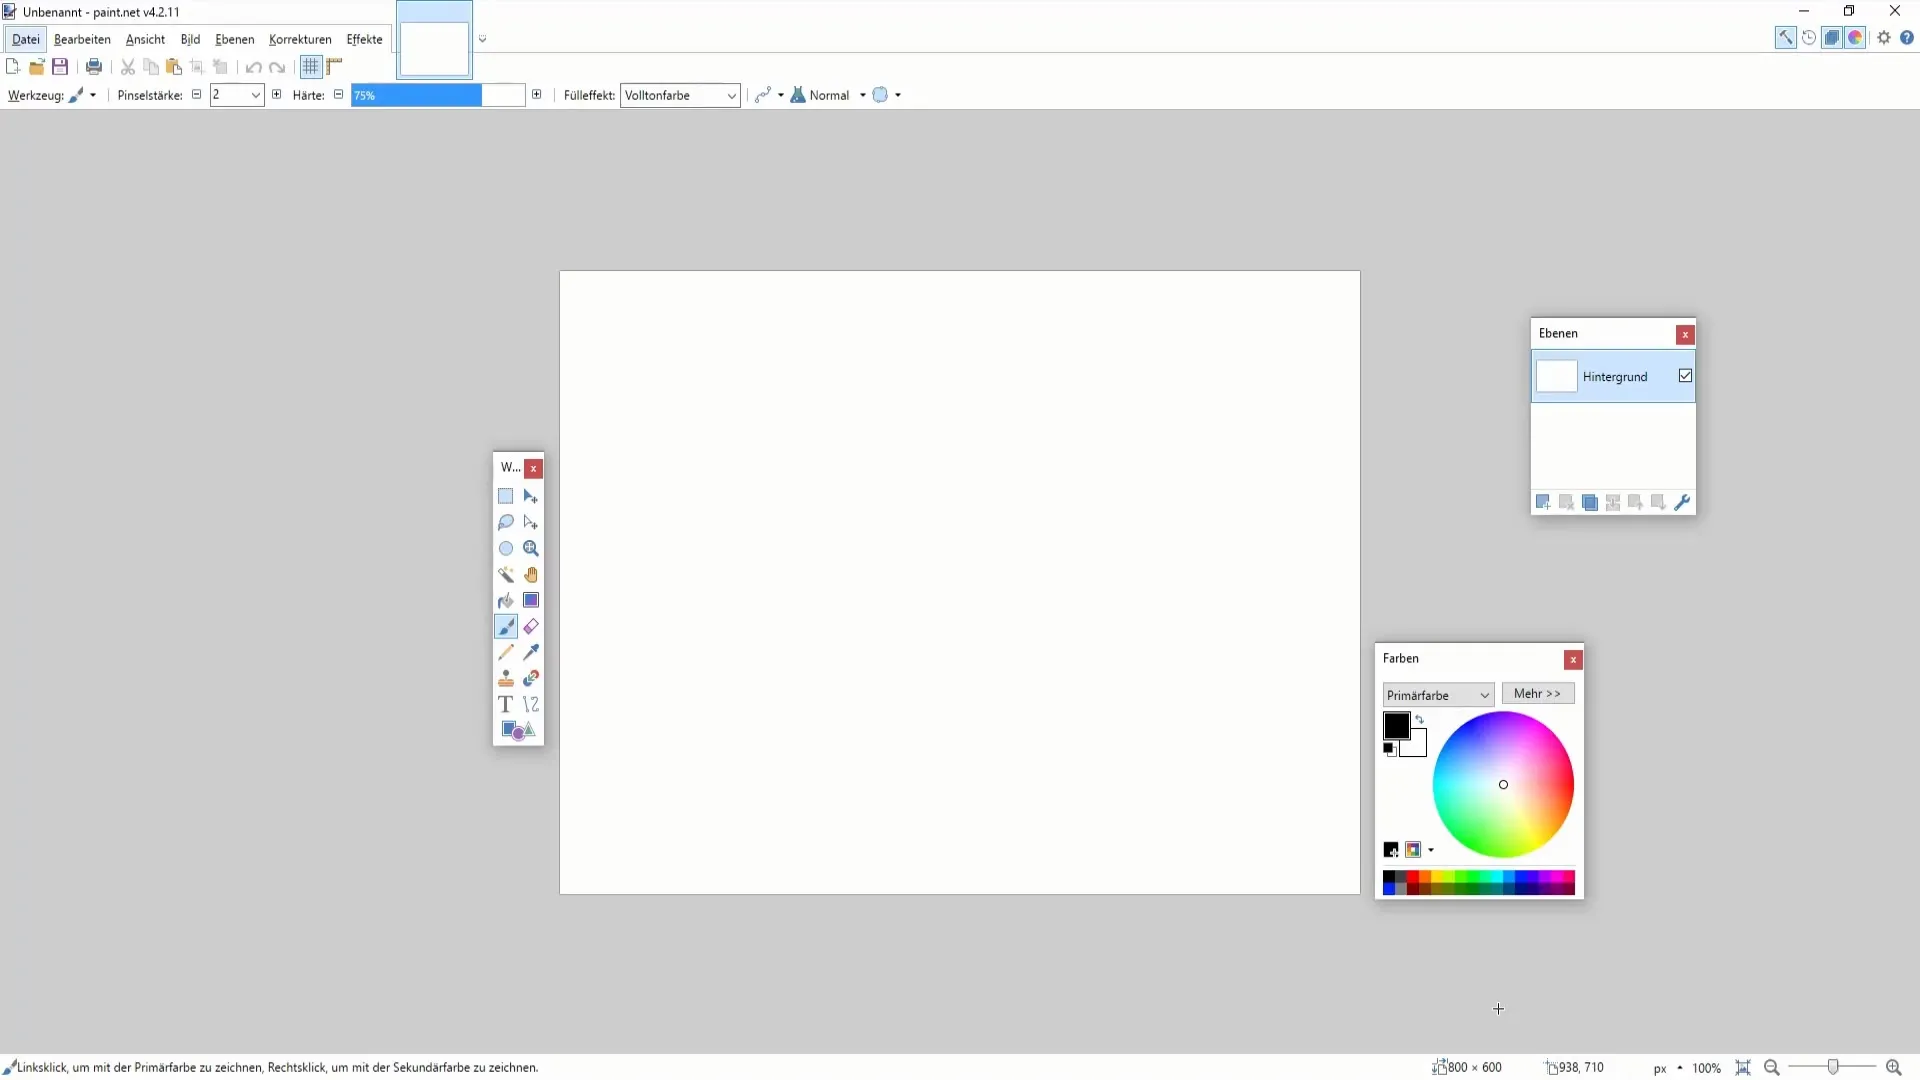This screenshot has height=1080, width=1920.
Task: Select the Paintbrush tool
Action: 506,626
